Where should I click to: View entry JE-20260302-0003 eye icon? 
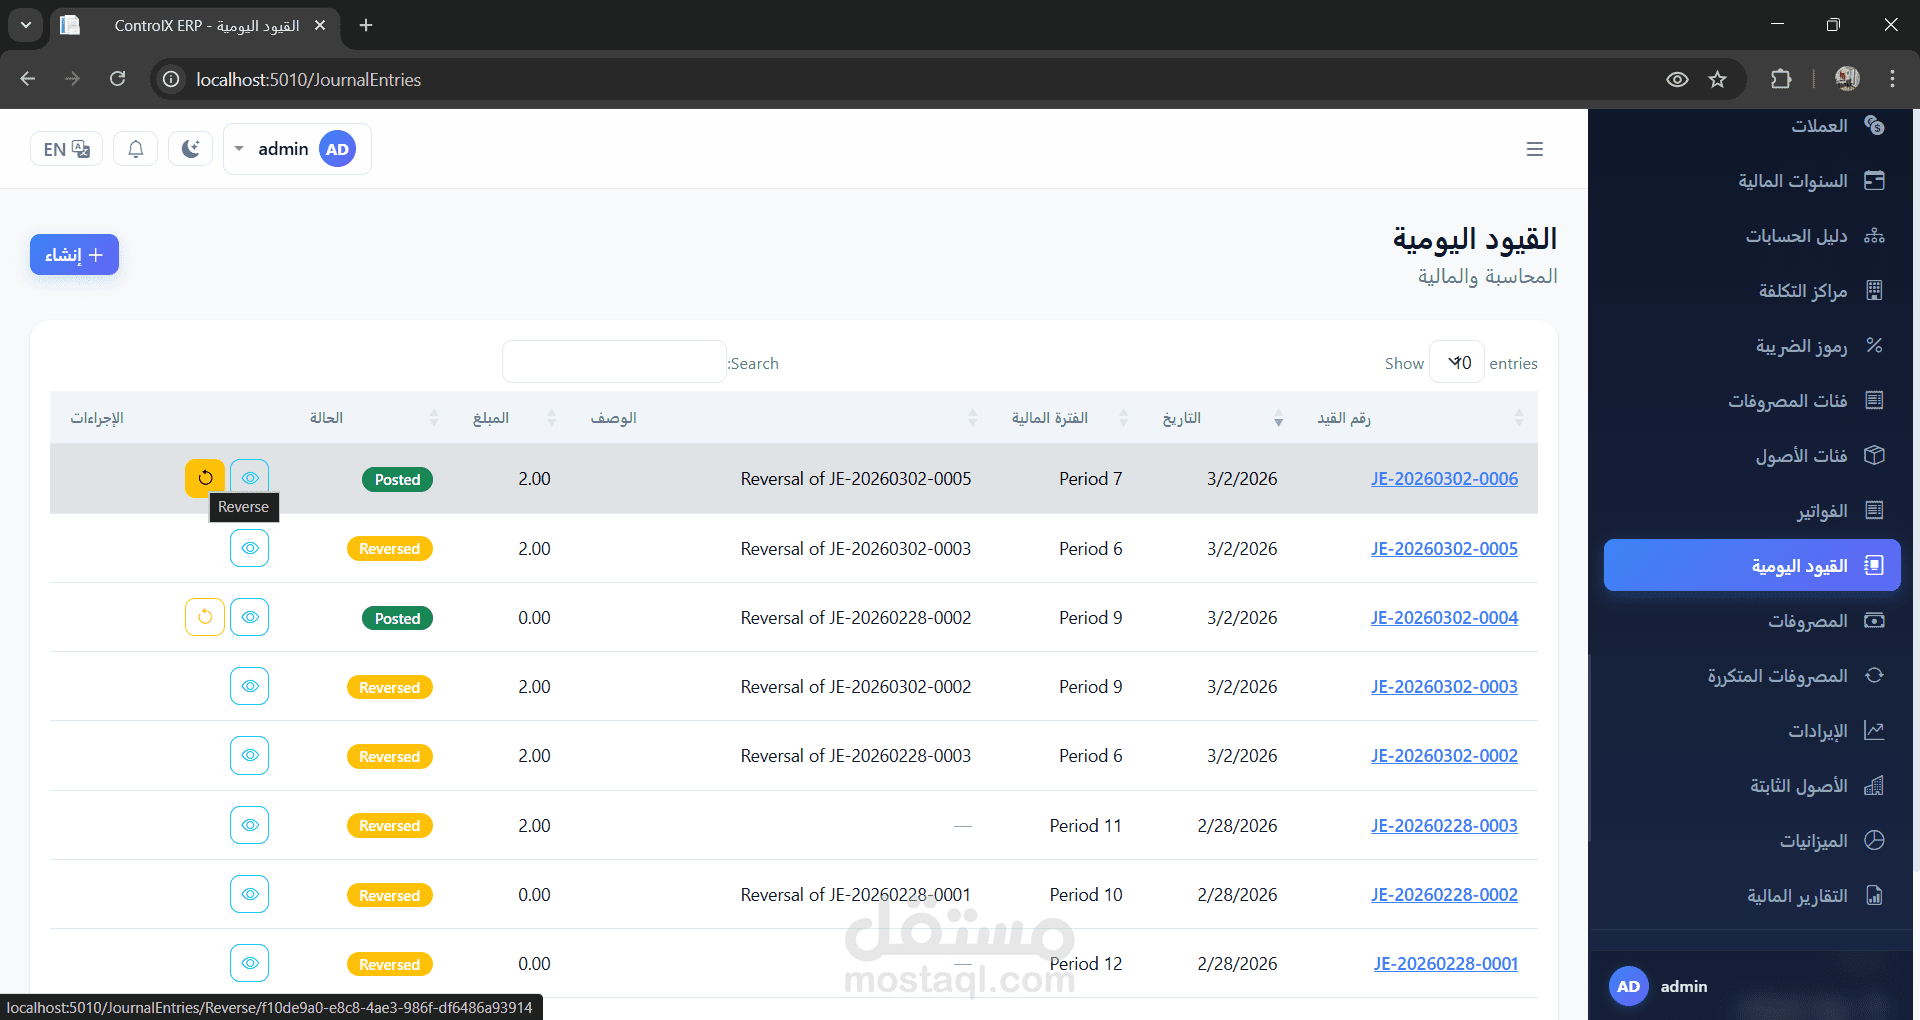[250, 686]
